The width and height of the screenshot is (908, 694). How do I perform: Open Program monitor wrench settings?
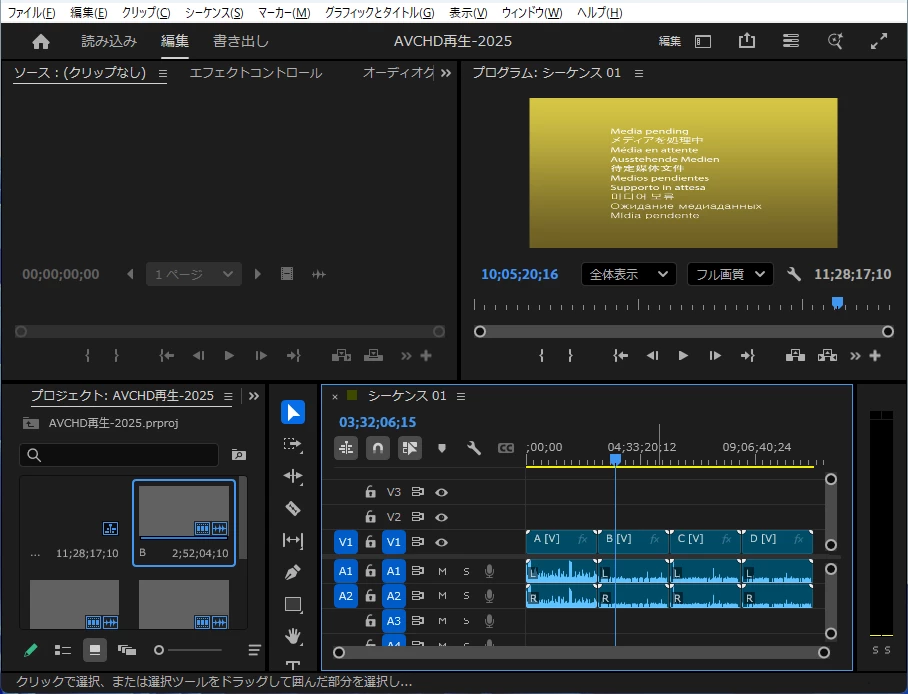click(794, 274)
